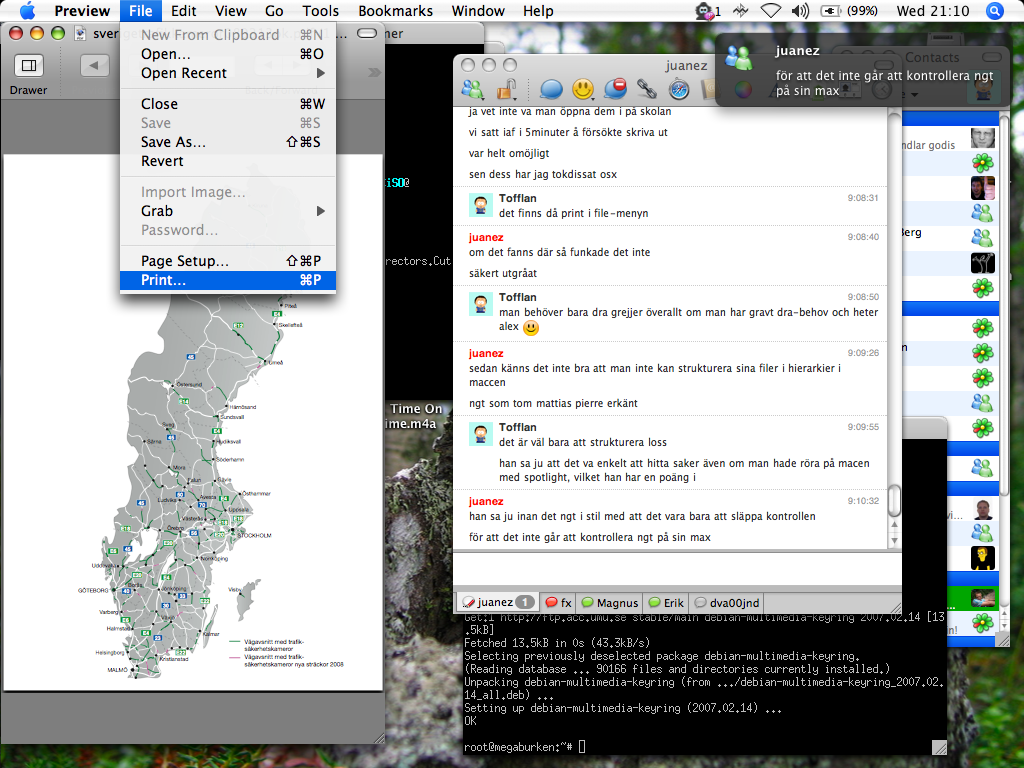
Task: Click the chat scrollbar down arrow
Action: 894,541
